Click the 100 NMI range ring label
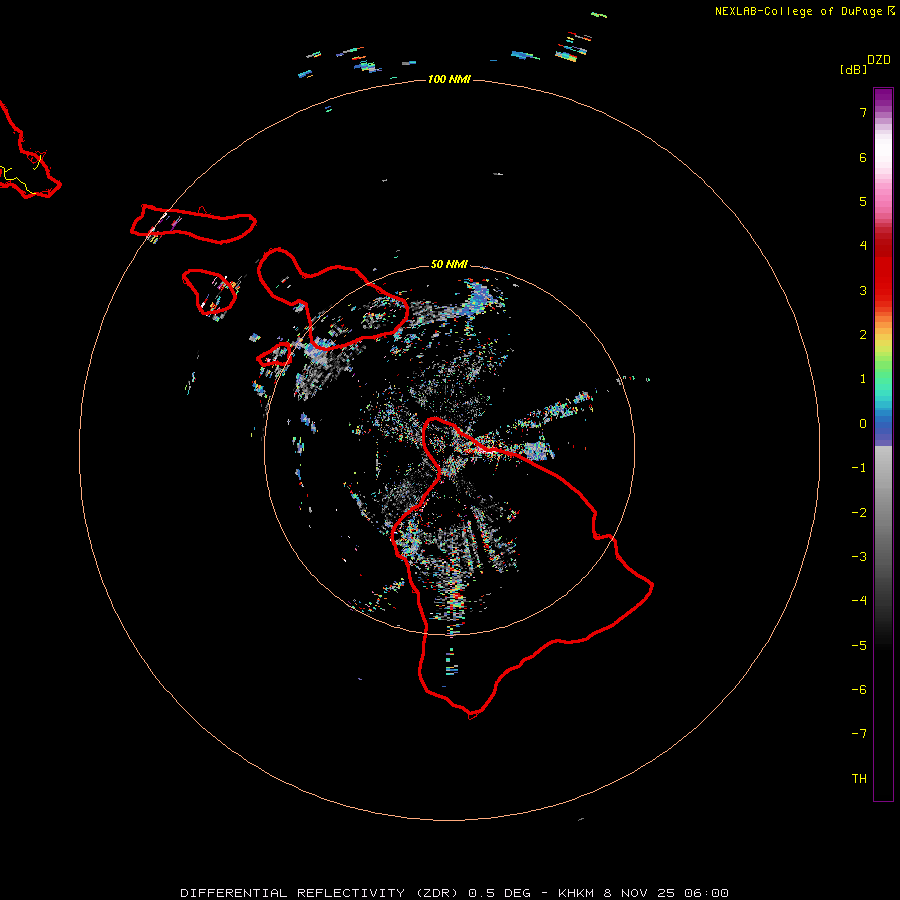Screen dimensions: 900x900 coord(449,79)
